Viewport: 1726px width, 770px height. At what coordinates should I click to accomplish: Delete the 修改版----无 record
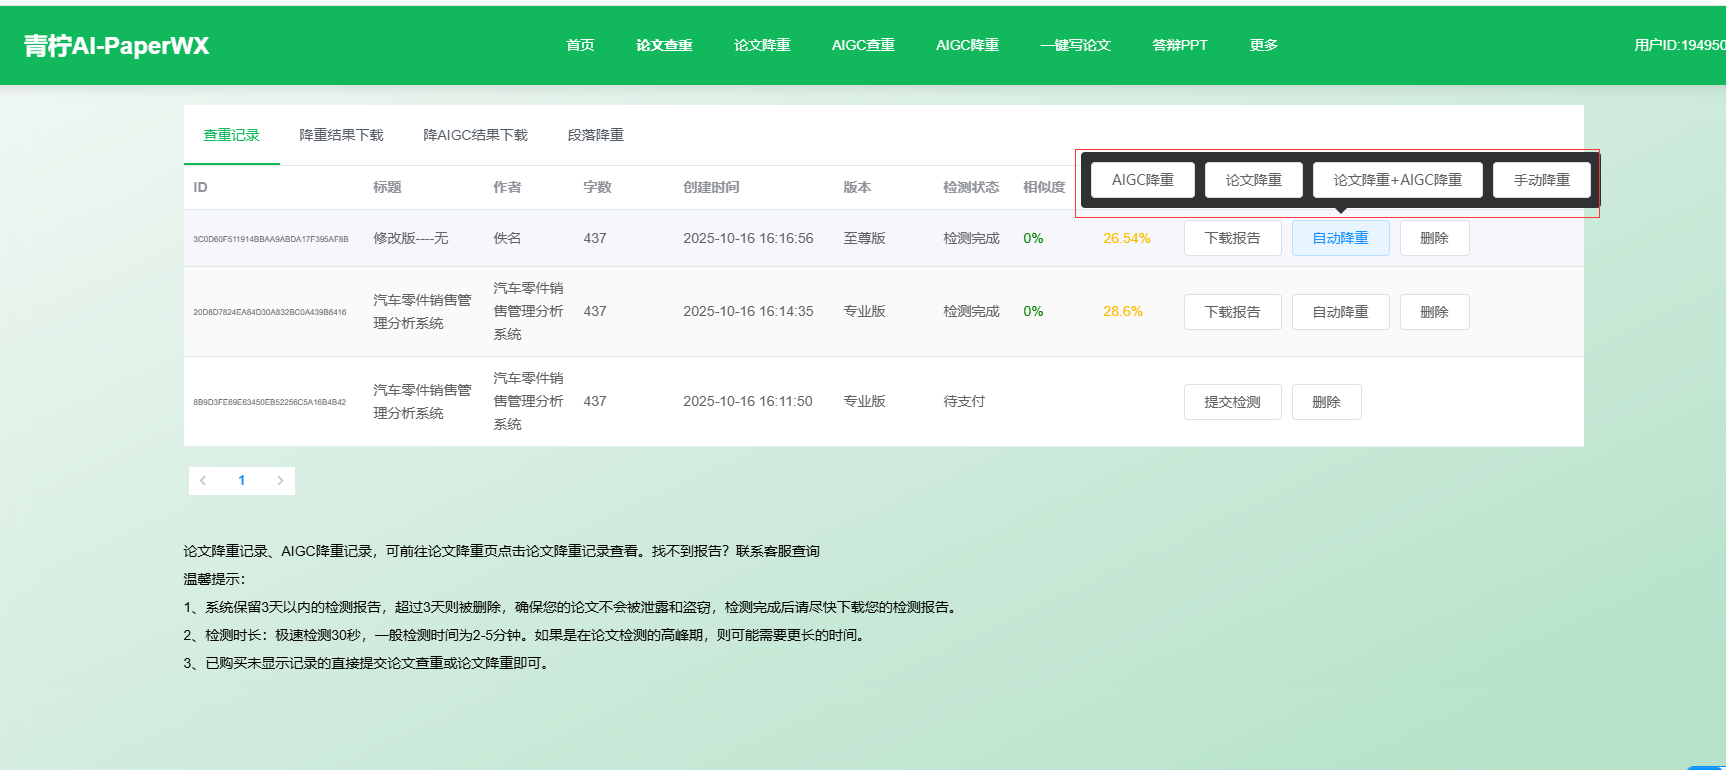point(1435,238)
